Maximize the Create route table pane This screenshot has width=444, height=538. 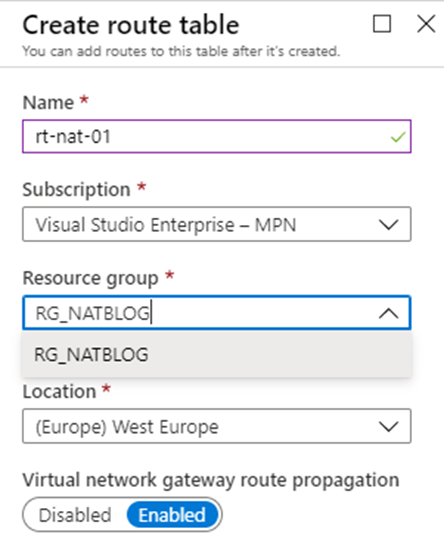tap(382, 24)
